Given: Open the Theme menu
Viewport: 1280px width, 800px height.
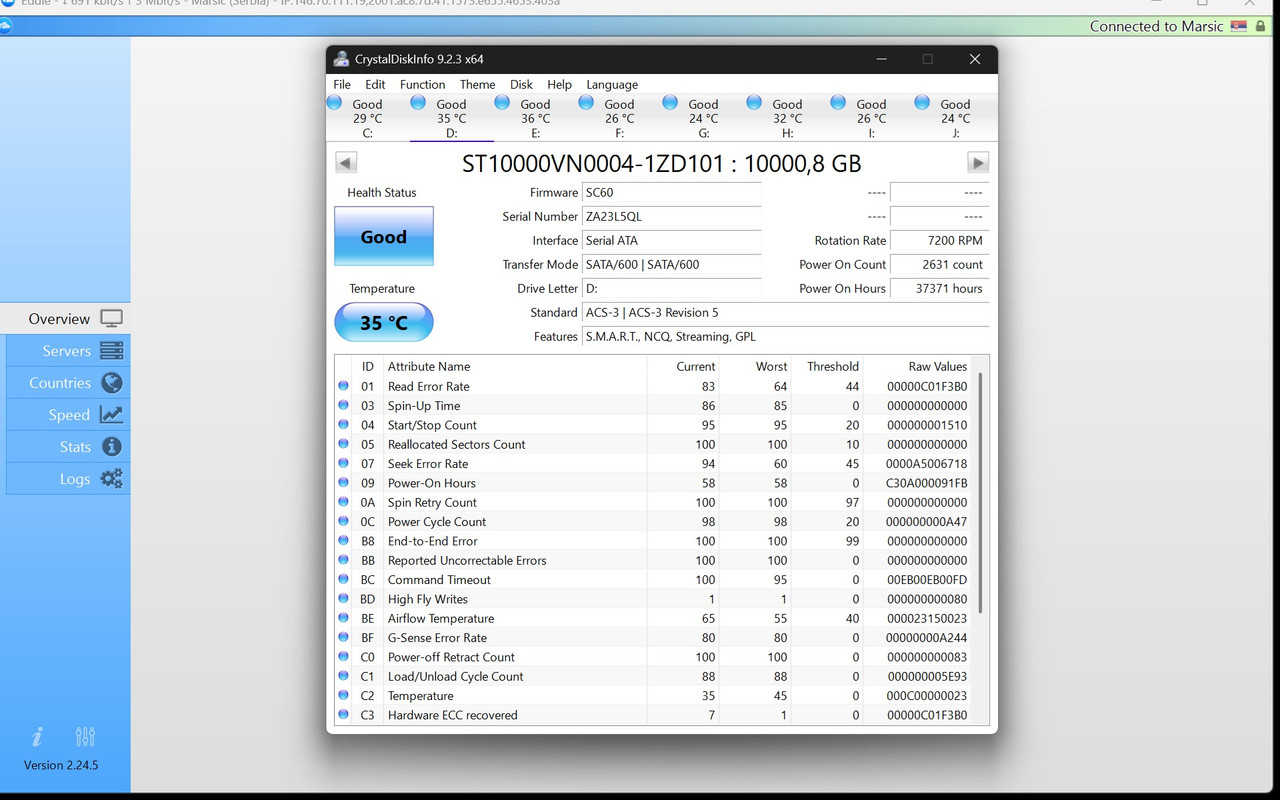Looking at the screenshot, I should [477, 85].
